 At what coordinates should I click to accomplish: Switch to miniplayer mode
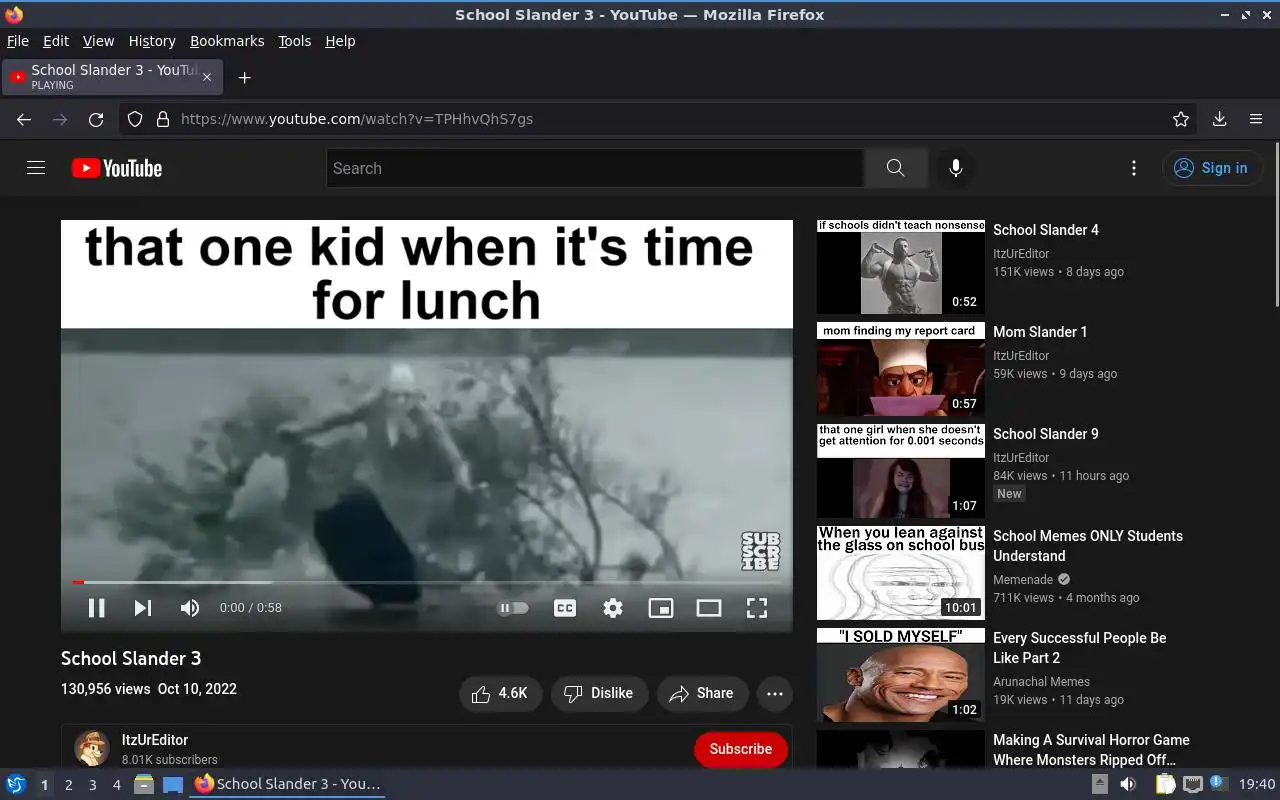point(661,608)
